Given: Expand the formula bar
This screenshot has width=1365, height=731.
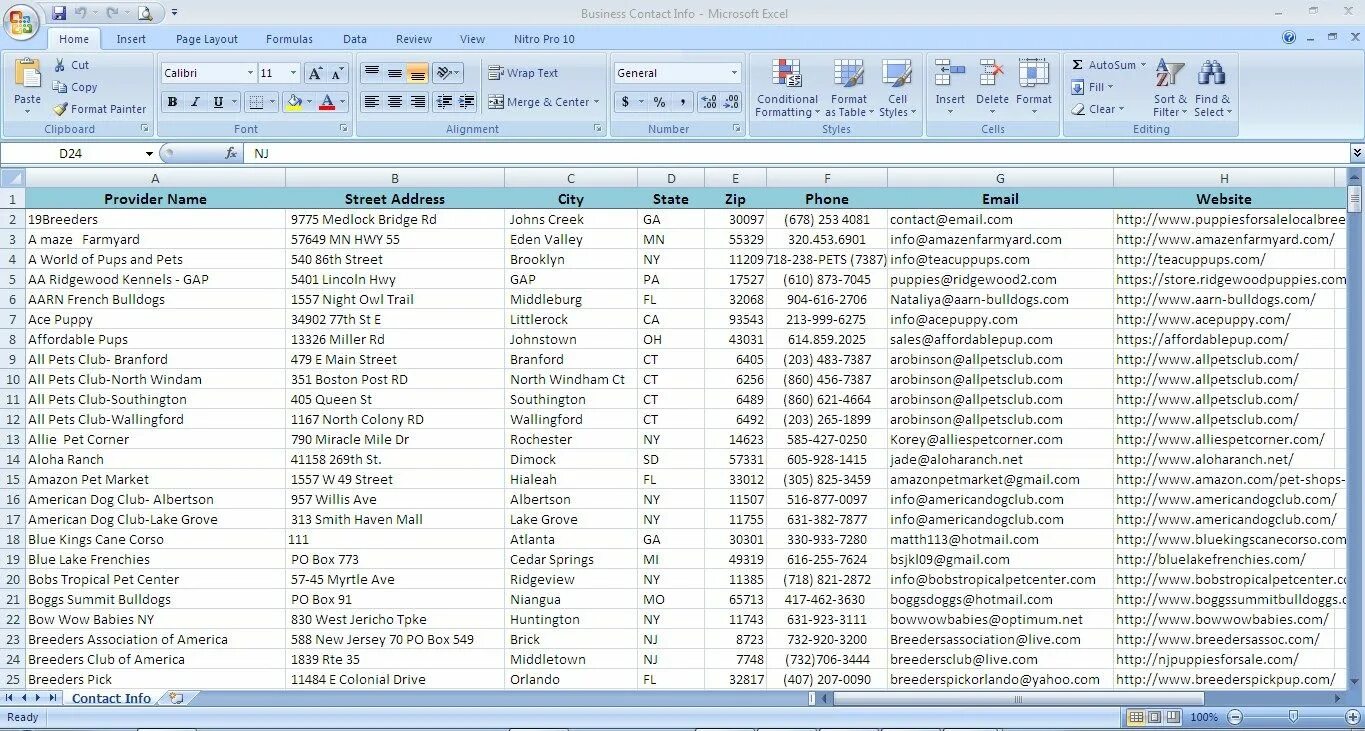Looking at the screenshot, I should (1357, 154).
